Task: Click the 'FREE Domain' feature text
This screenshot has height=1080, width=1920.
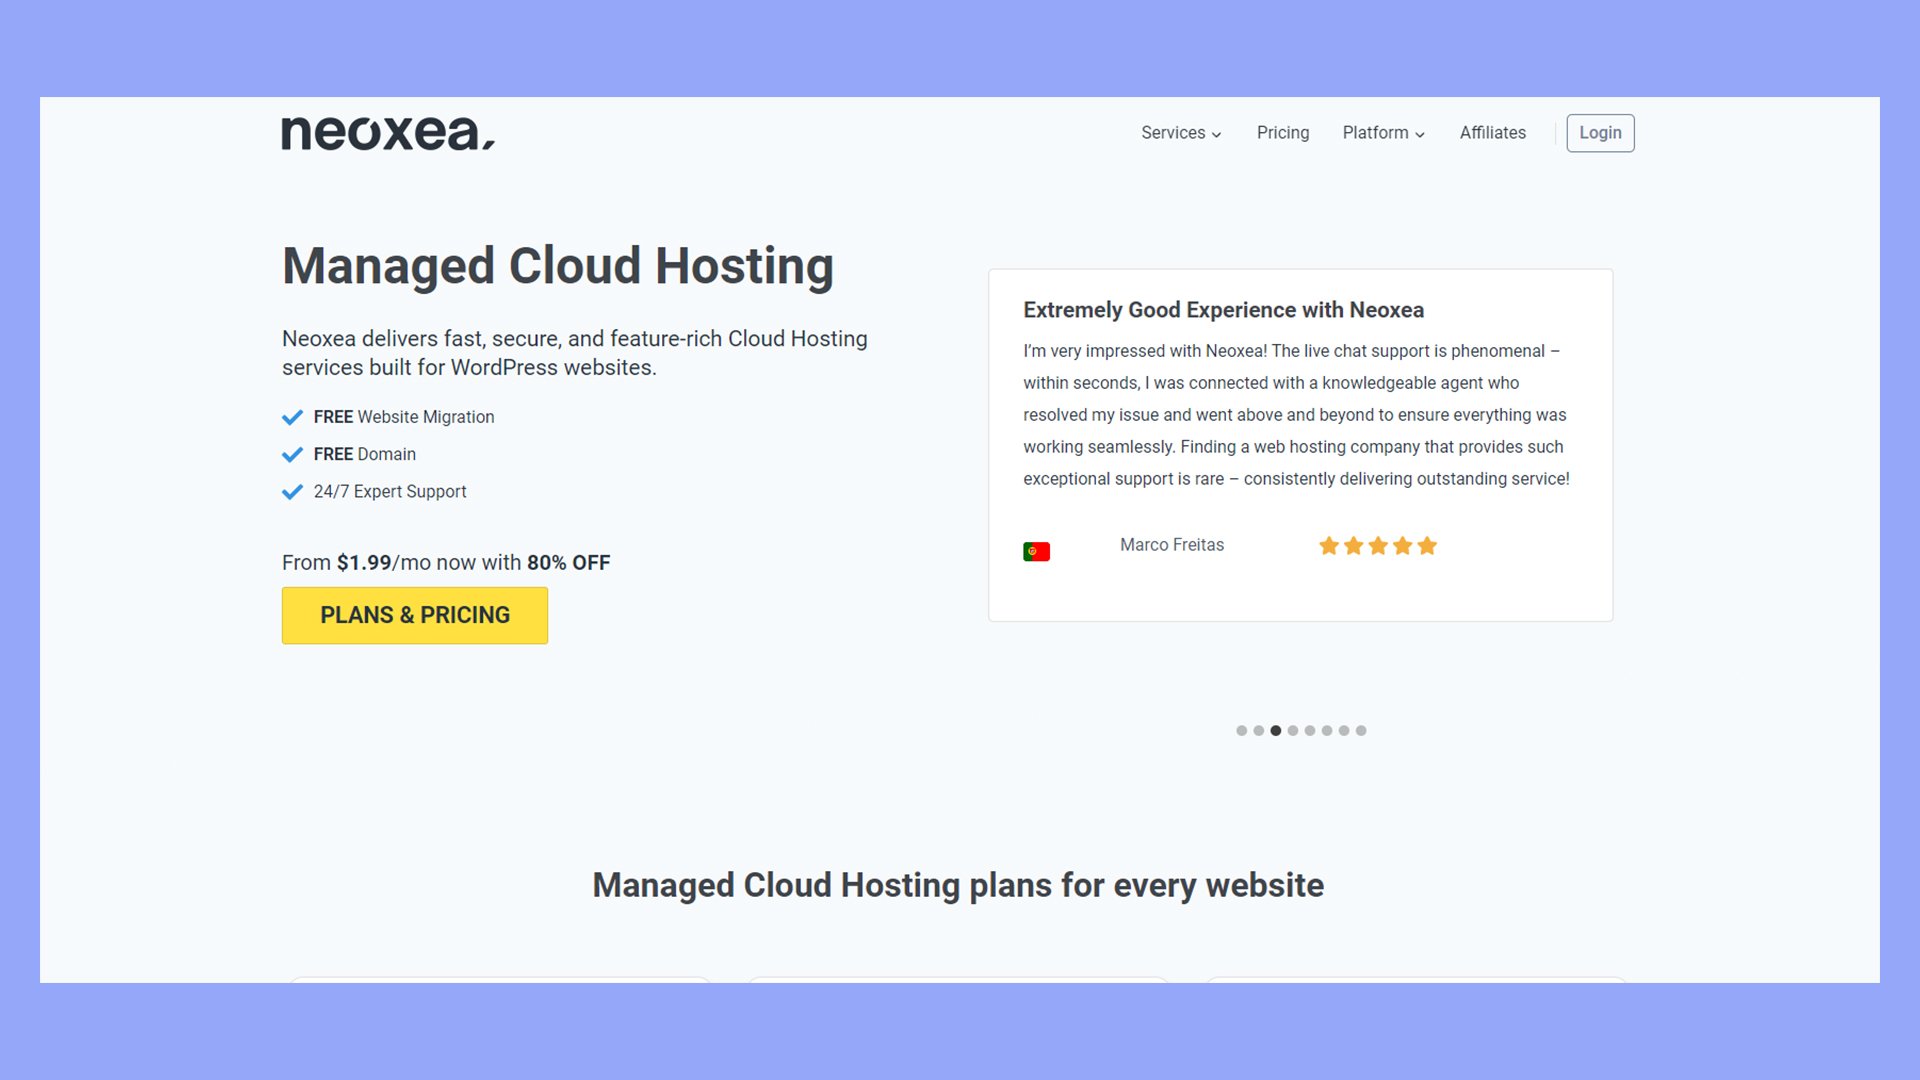Action: point(365,454)
